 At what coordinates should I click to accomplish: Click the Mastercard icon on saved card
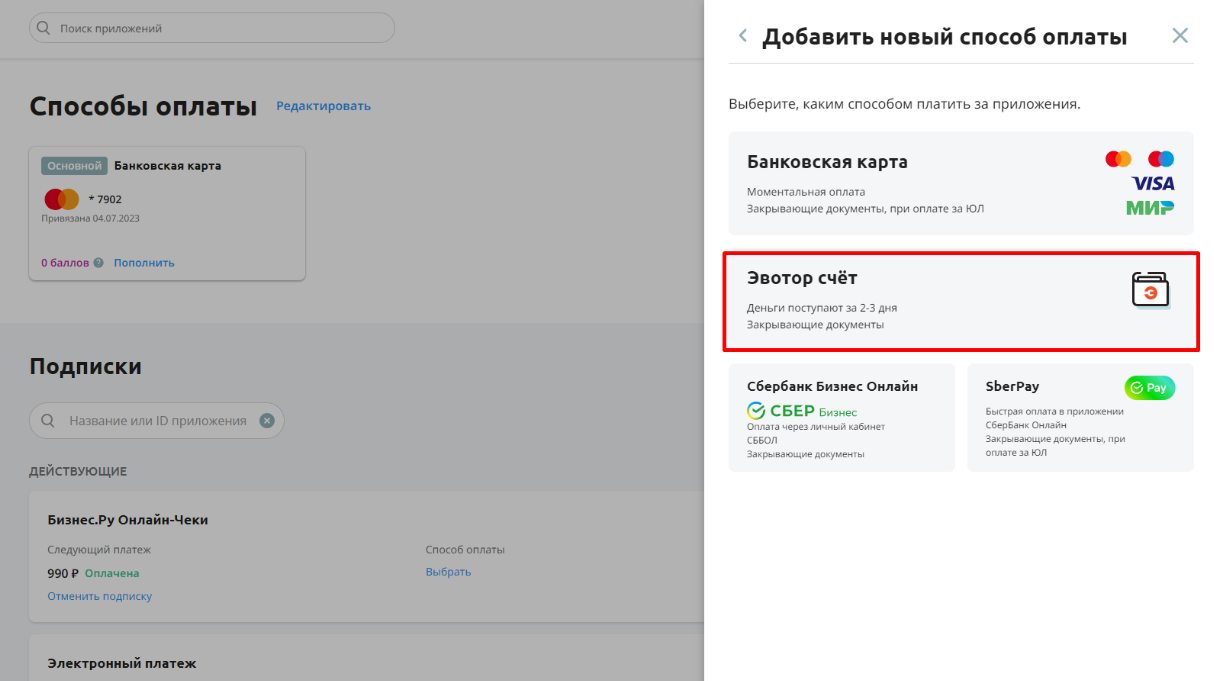click(62, 199)
